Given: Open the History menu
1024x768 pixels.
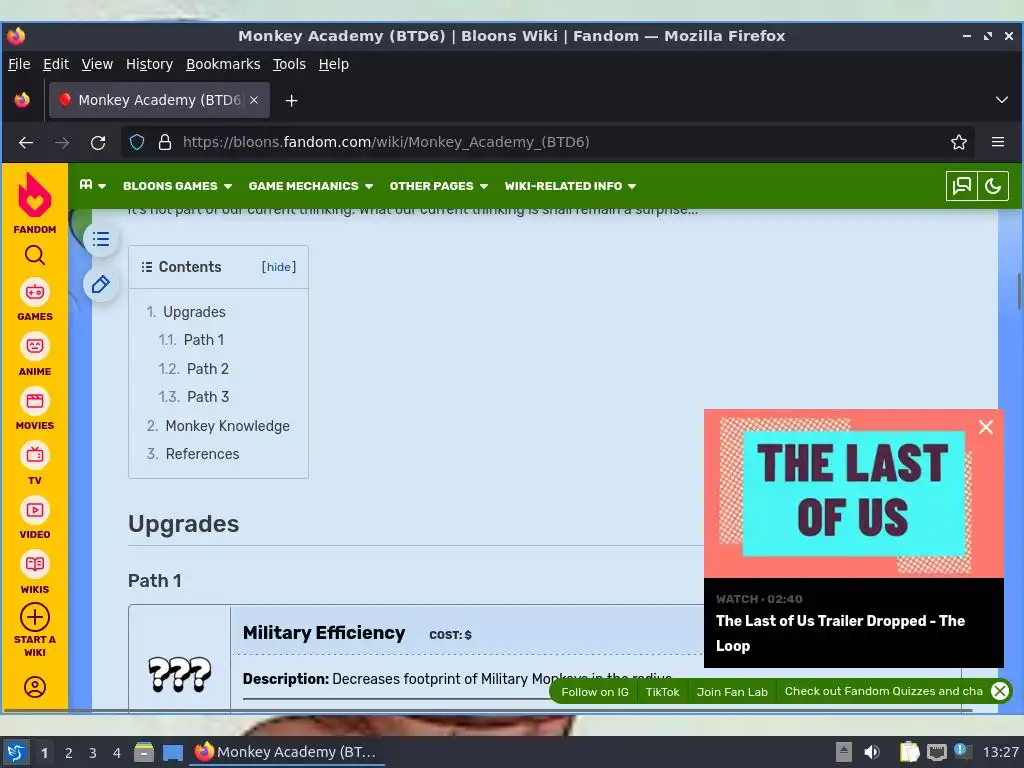Looking at the screenshot, I should pos(149,64).
